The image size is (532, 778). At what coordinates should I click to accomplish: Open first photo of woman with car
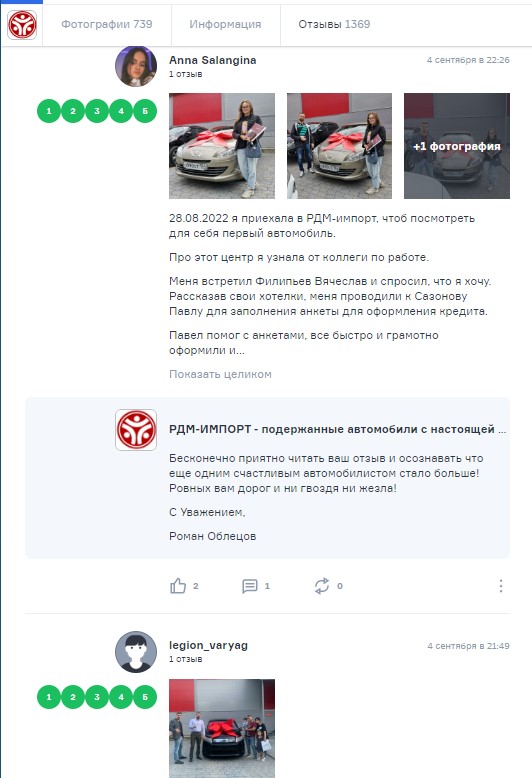pos(222,146)
